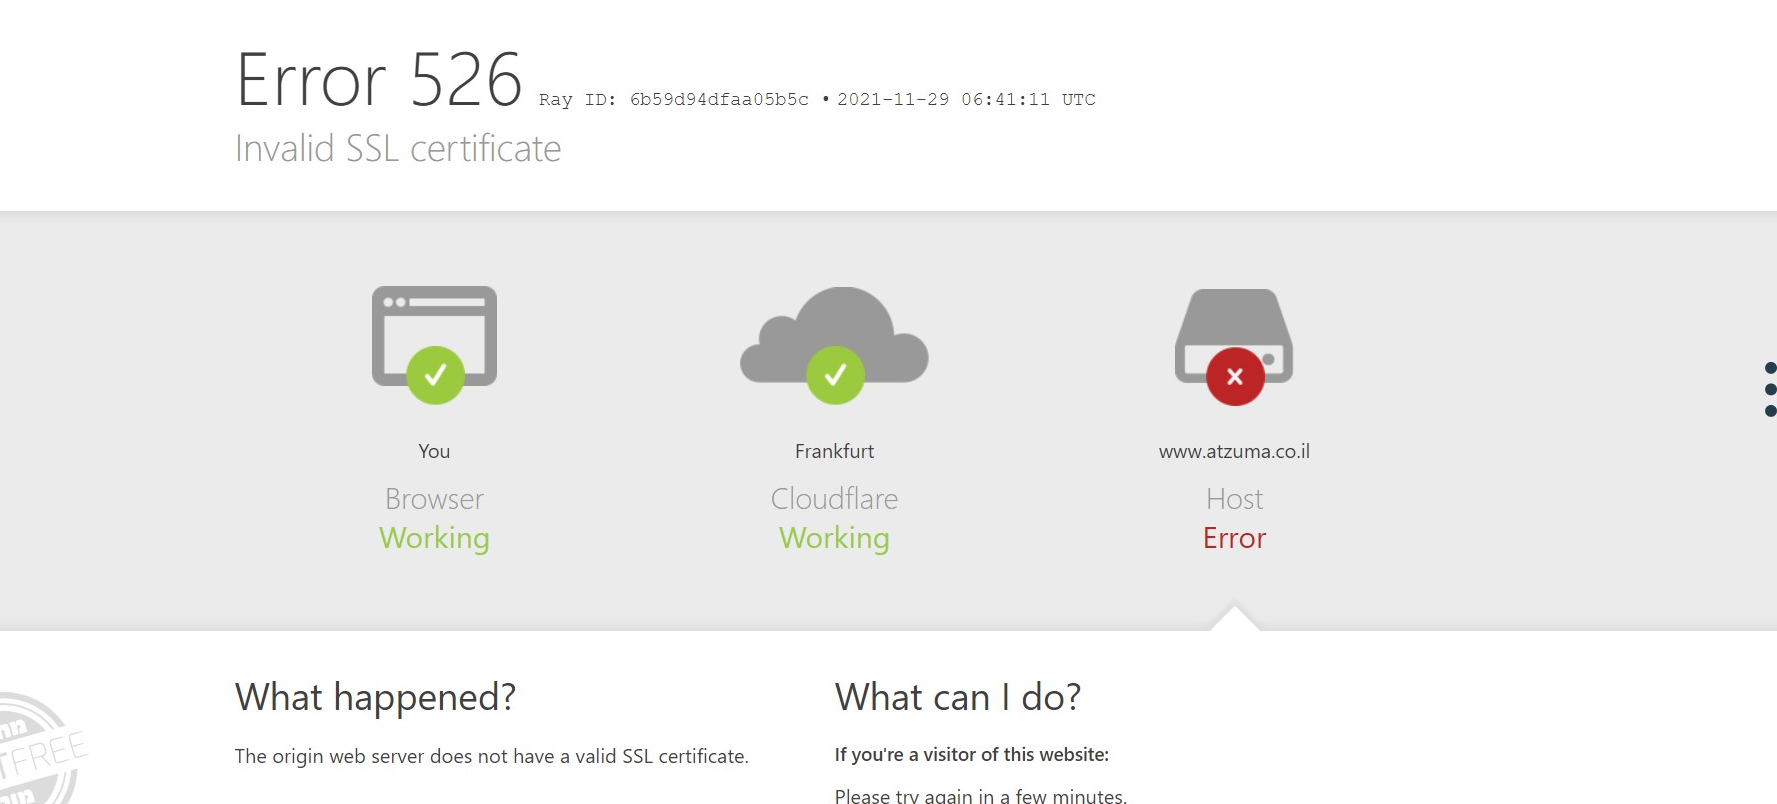Click If you're a visitor of this website text
The image size is (1777, 804).
click(x=972, y=755)
